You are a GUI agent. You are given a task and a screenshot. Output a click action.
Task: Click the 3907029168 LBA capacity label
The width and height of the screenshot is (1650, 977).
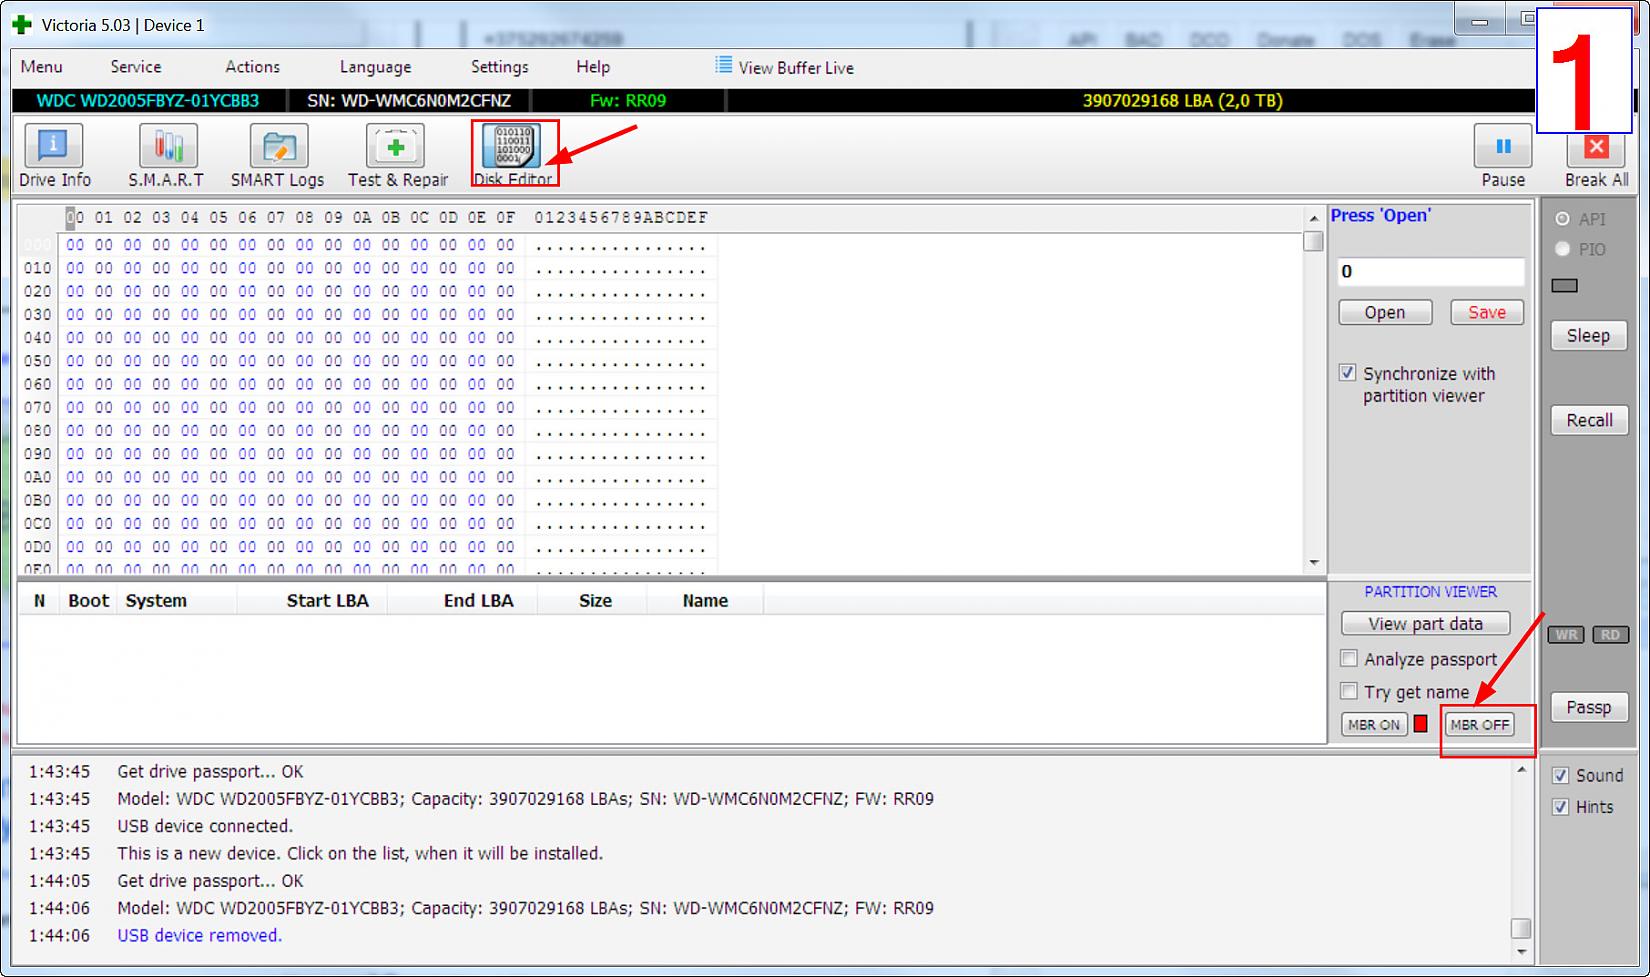click(1182, 100)
